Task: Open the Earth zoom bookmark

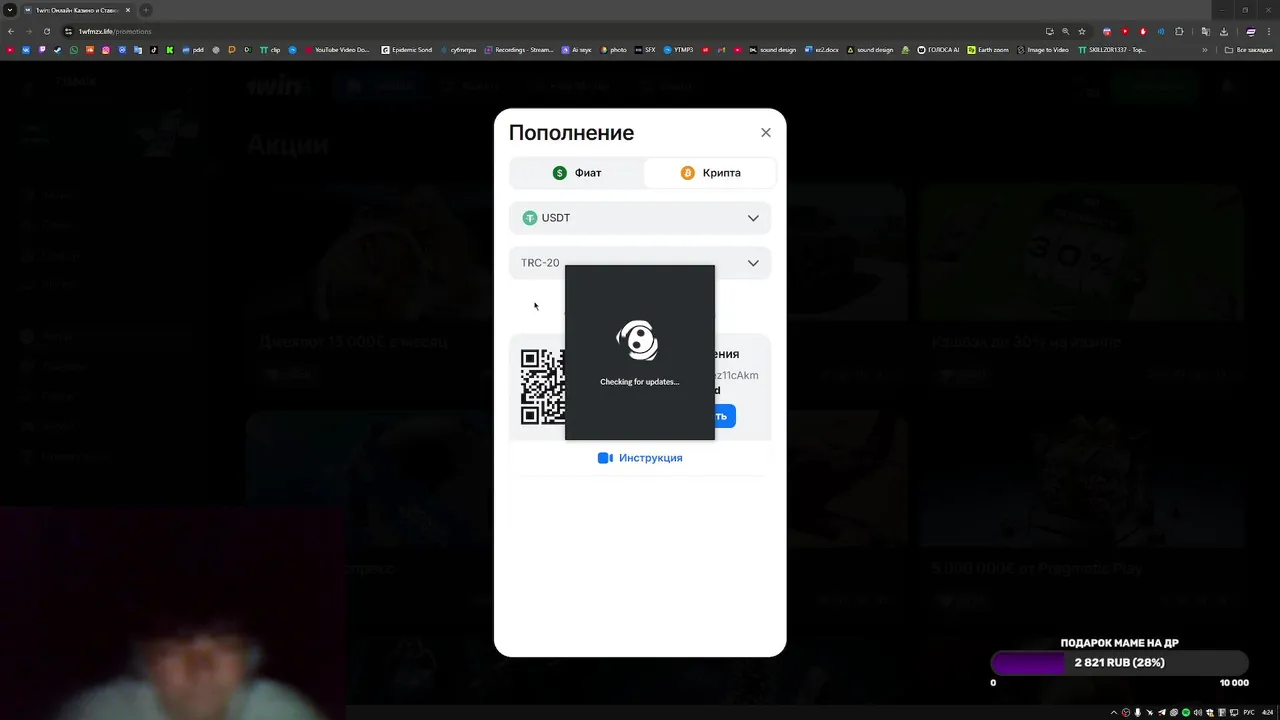Action: (988, 50)
